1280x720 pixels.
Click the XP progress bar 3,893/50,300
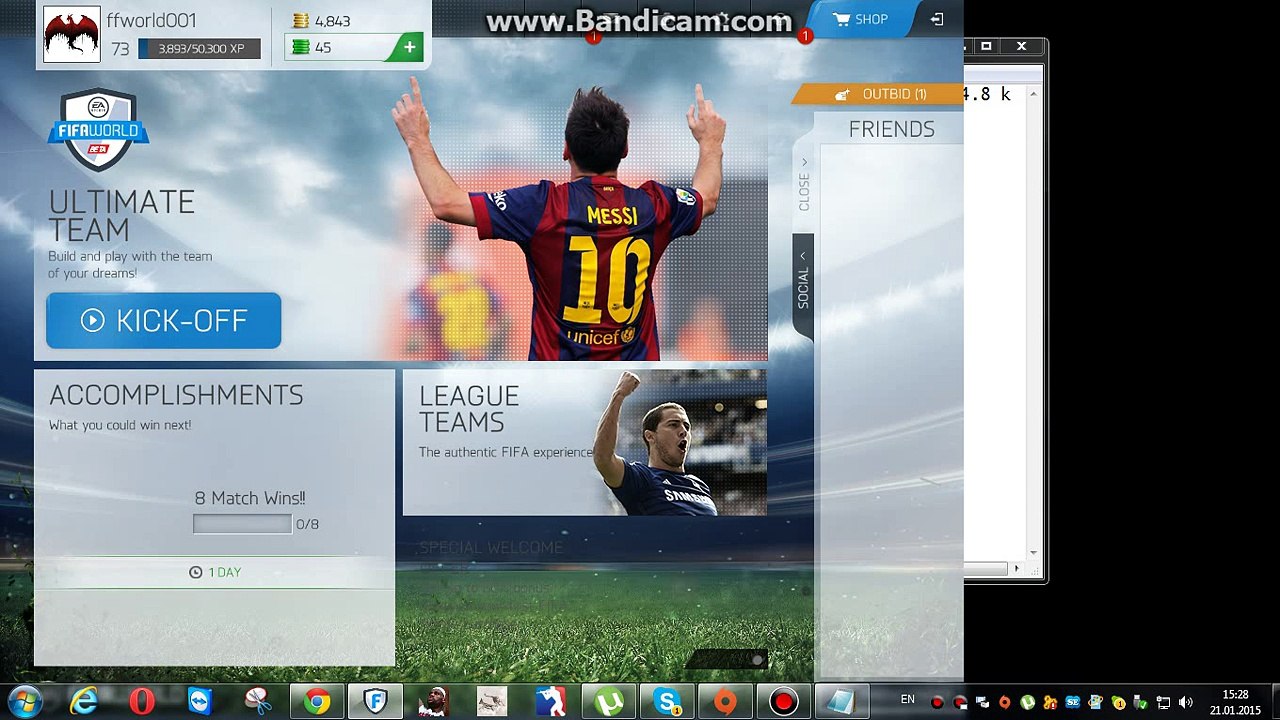200,48
